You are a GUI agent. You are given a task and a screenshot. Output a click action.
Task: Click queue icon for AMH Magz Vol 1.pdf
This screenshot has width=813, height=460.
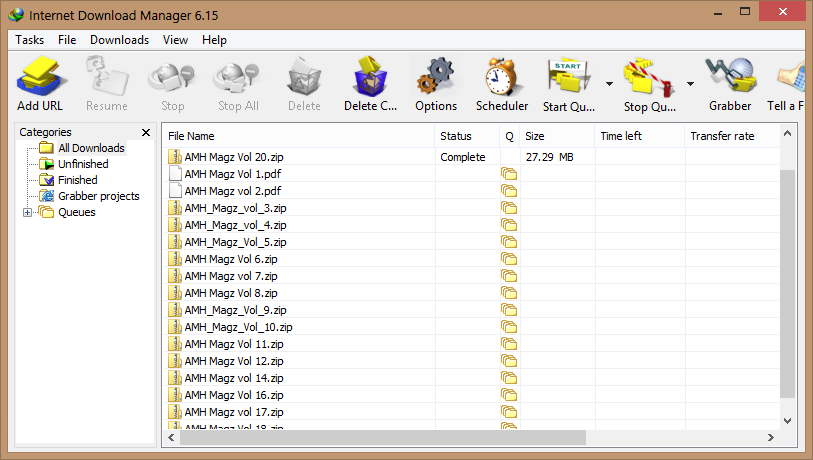click(x=509, y=174)
